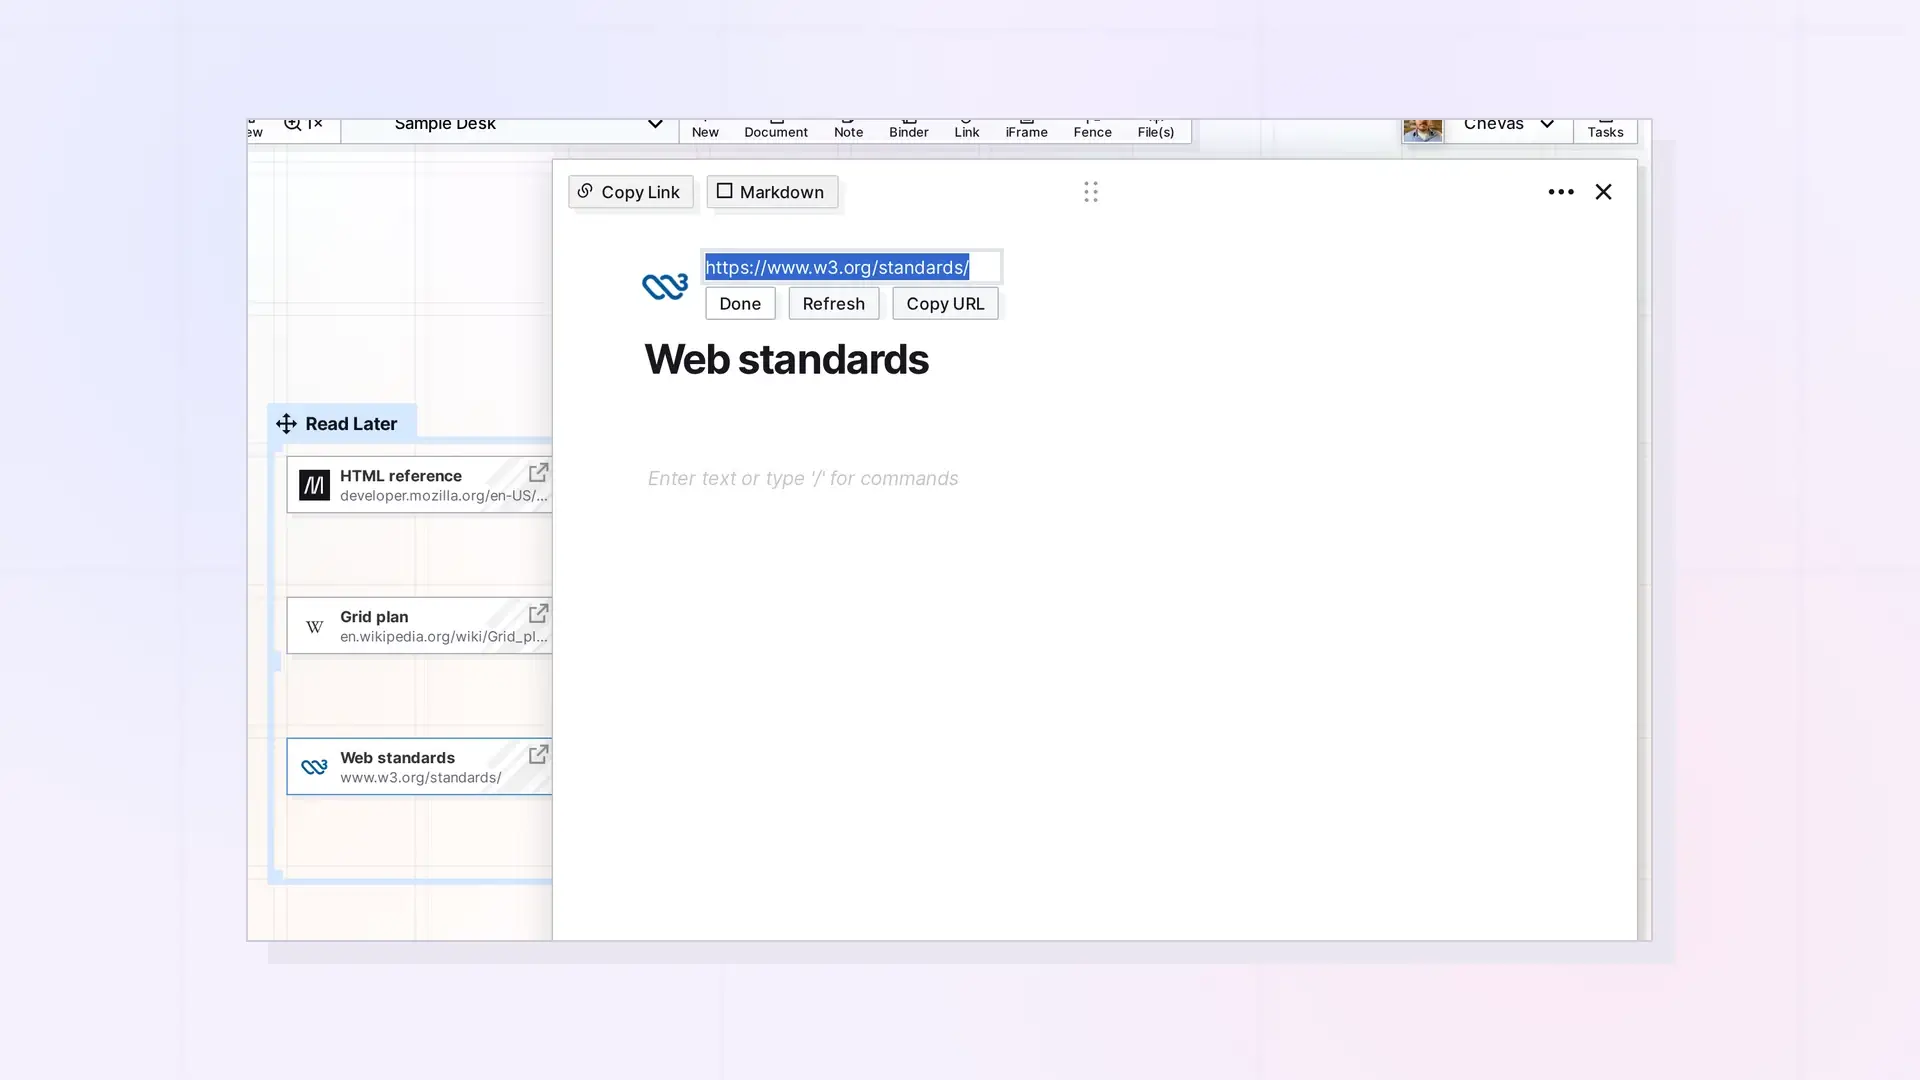
Task: Click the Web standards heading
Action: click(786, 360)
